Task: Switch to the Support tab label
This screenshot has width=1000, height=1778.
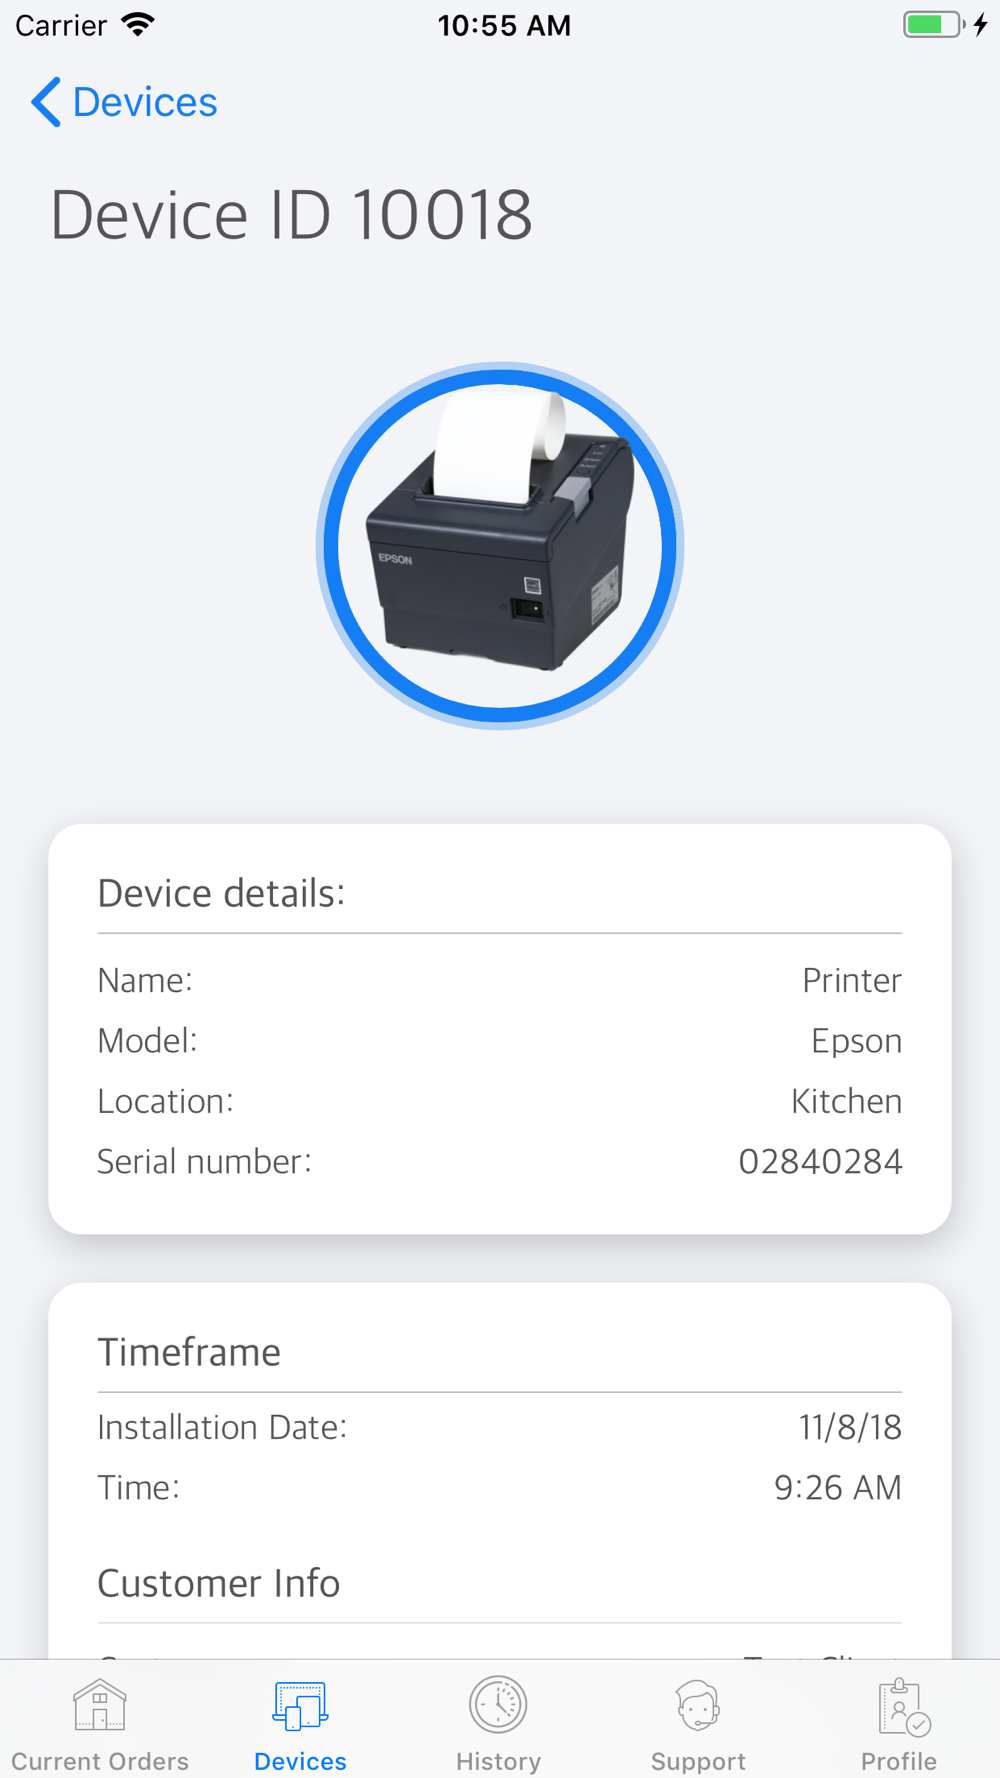Action: 698,1760
